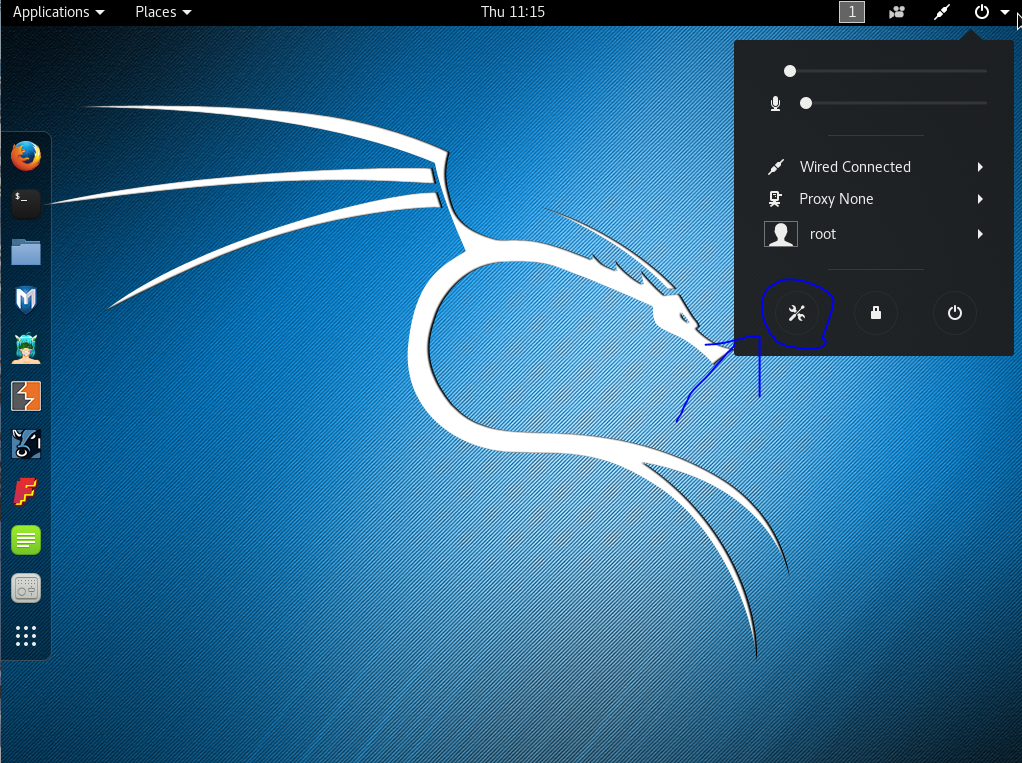The width and height of the screenshot is (1022, 763).
Task: Open the Terminal from the dock
Action: (26, 204)
